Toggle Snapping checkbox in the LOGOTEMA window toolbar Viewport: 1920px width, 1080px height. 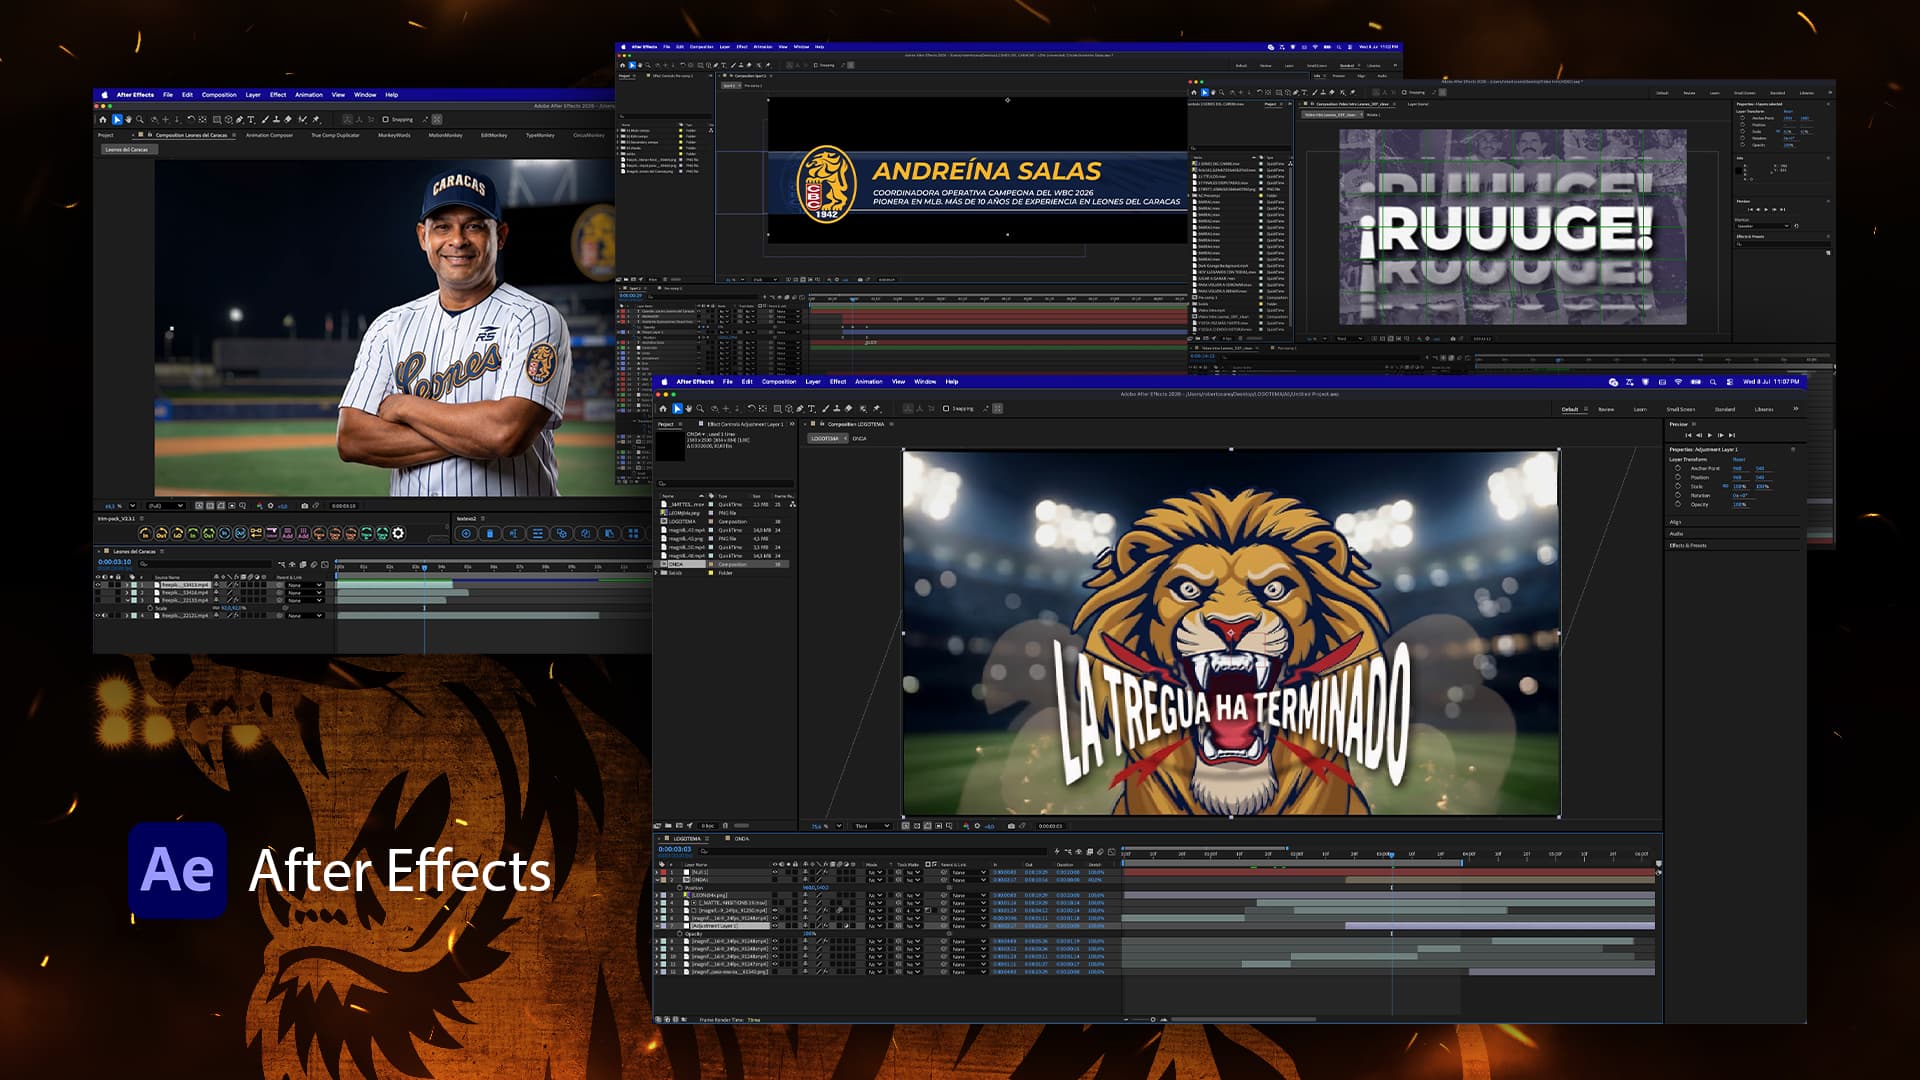point(946,408)
